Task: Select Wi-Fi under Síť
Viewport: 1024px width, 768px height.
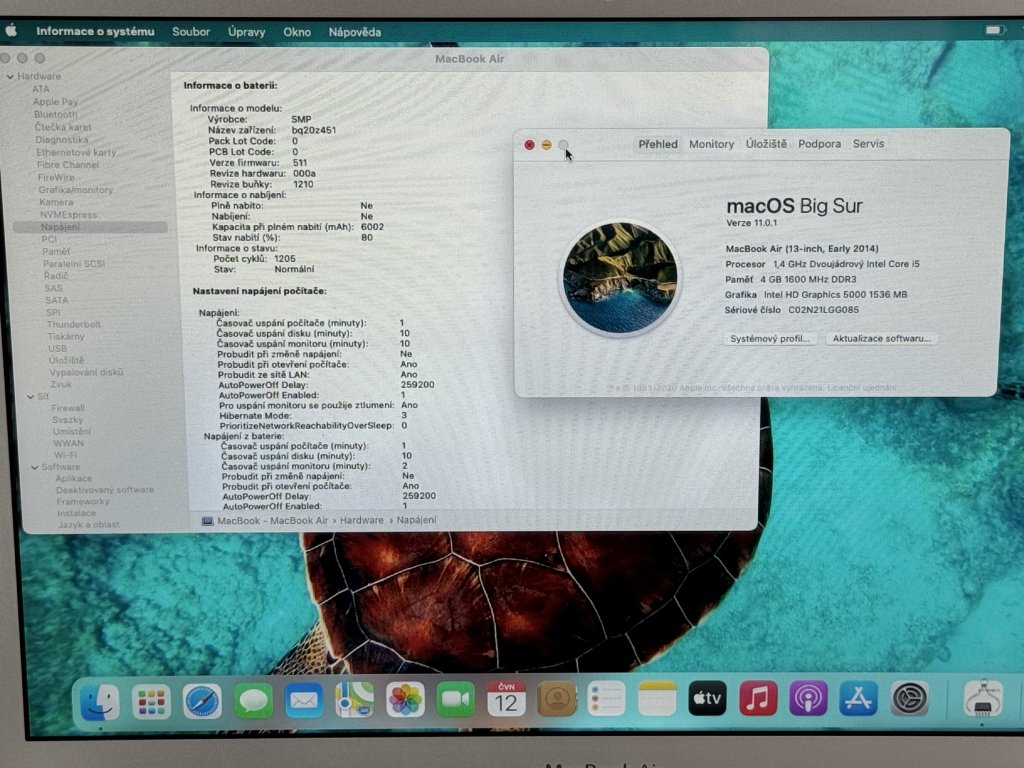Action: tap(65, 455)
